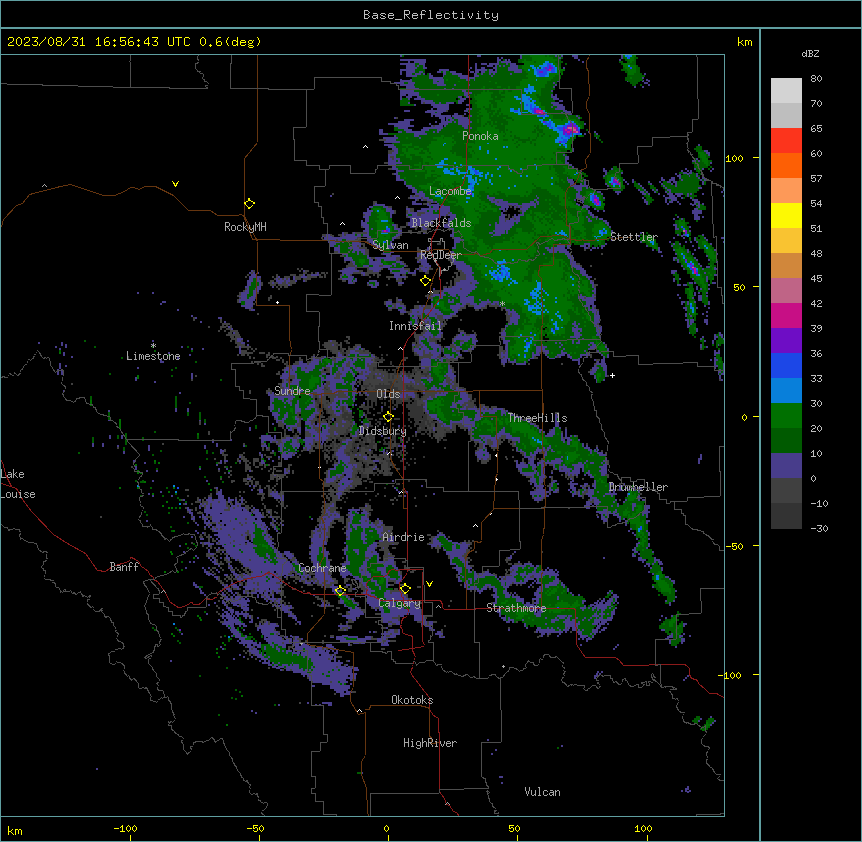
Task: Click the Banff town label
Action: click(124, 567)
